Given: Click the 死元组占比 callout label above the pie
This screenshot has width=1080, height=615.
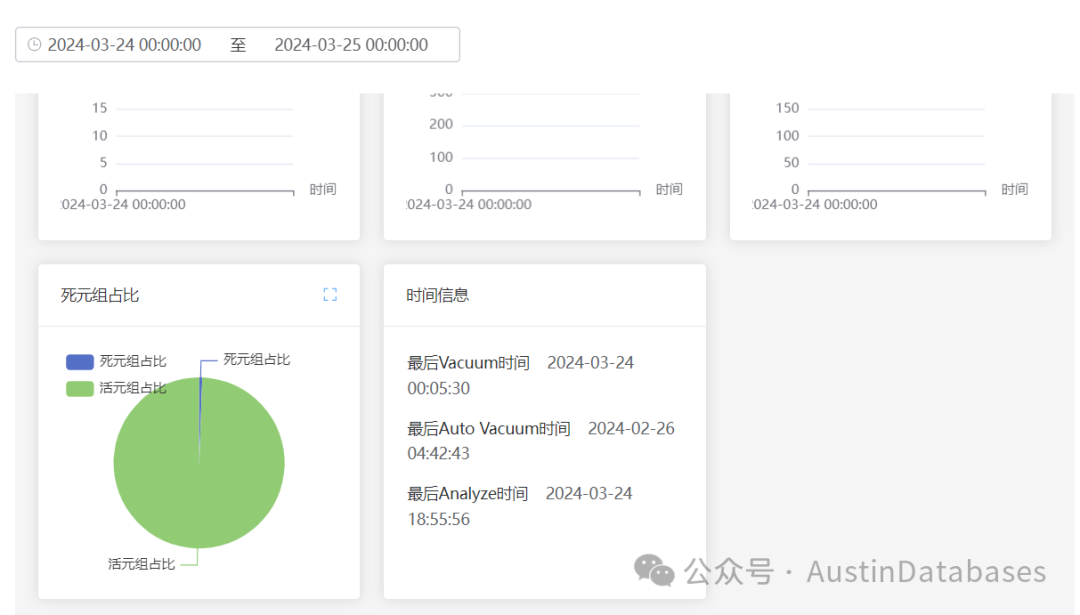Looking at the screenshot, I should tap(256, 359).
